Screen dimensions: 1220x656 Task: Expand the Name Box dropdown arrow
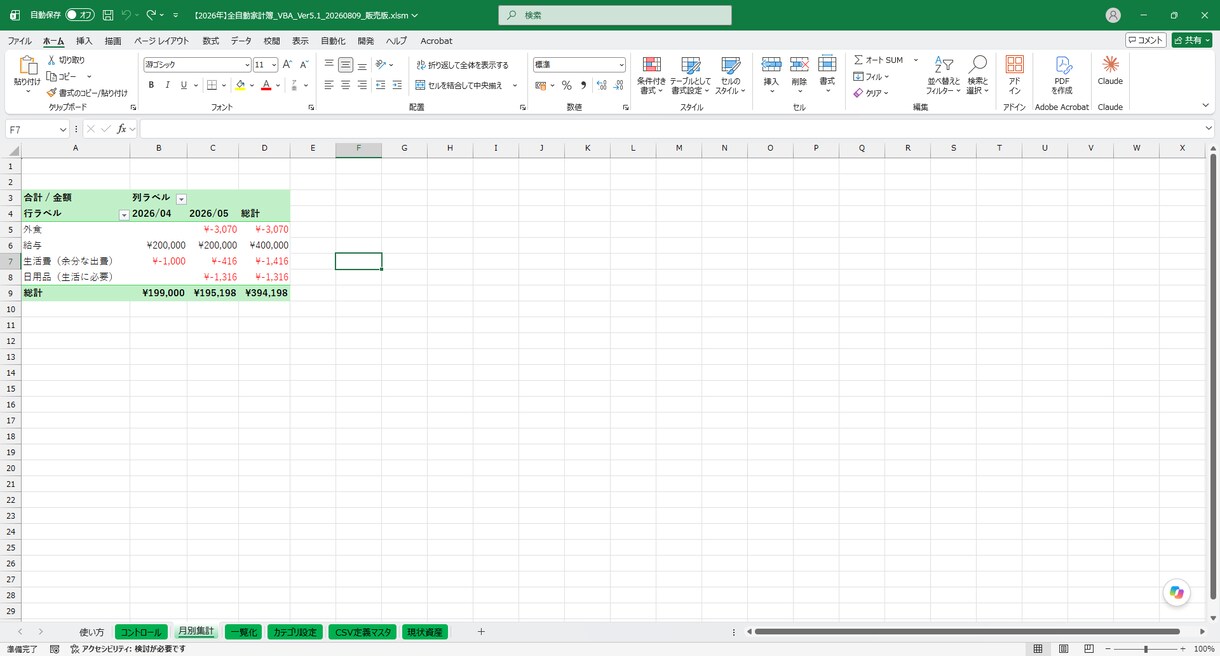pyautogui.click(x=63, y=129)
